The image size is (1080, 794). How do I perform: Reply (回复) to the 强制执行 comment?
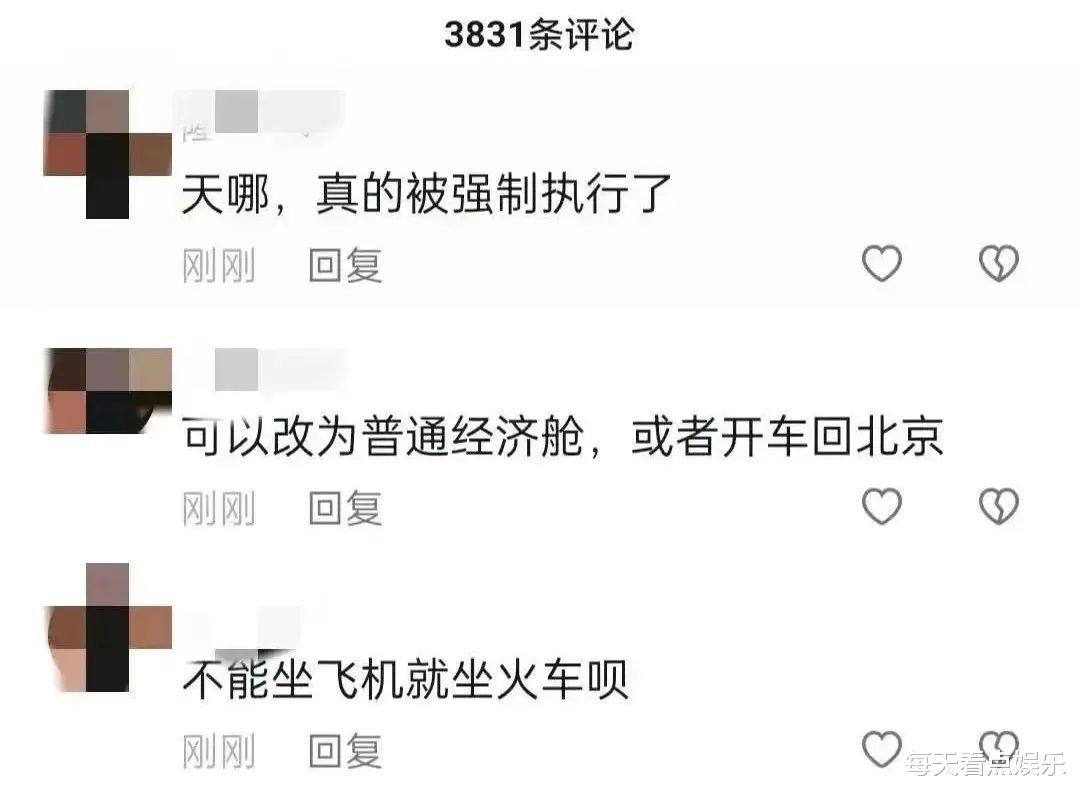345,265
